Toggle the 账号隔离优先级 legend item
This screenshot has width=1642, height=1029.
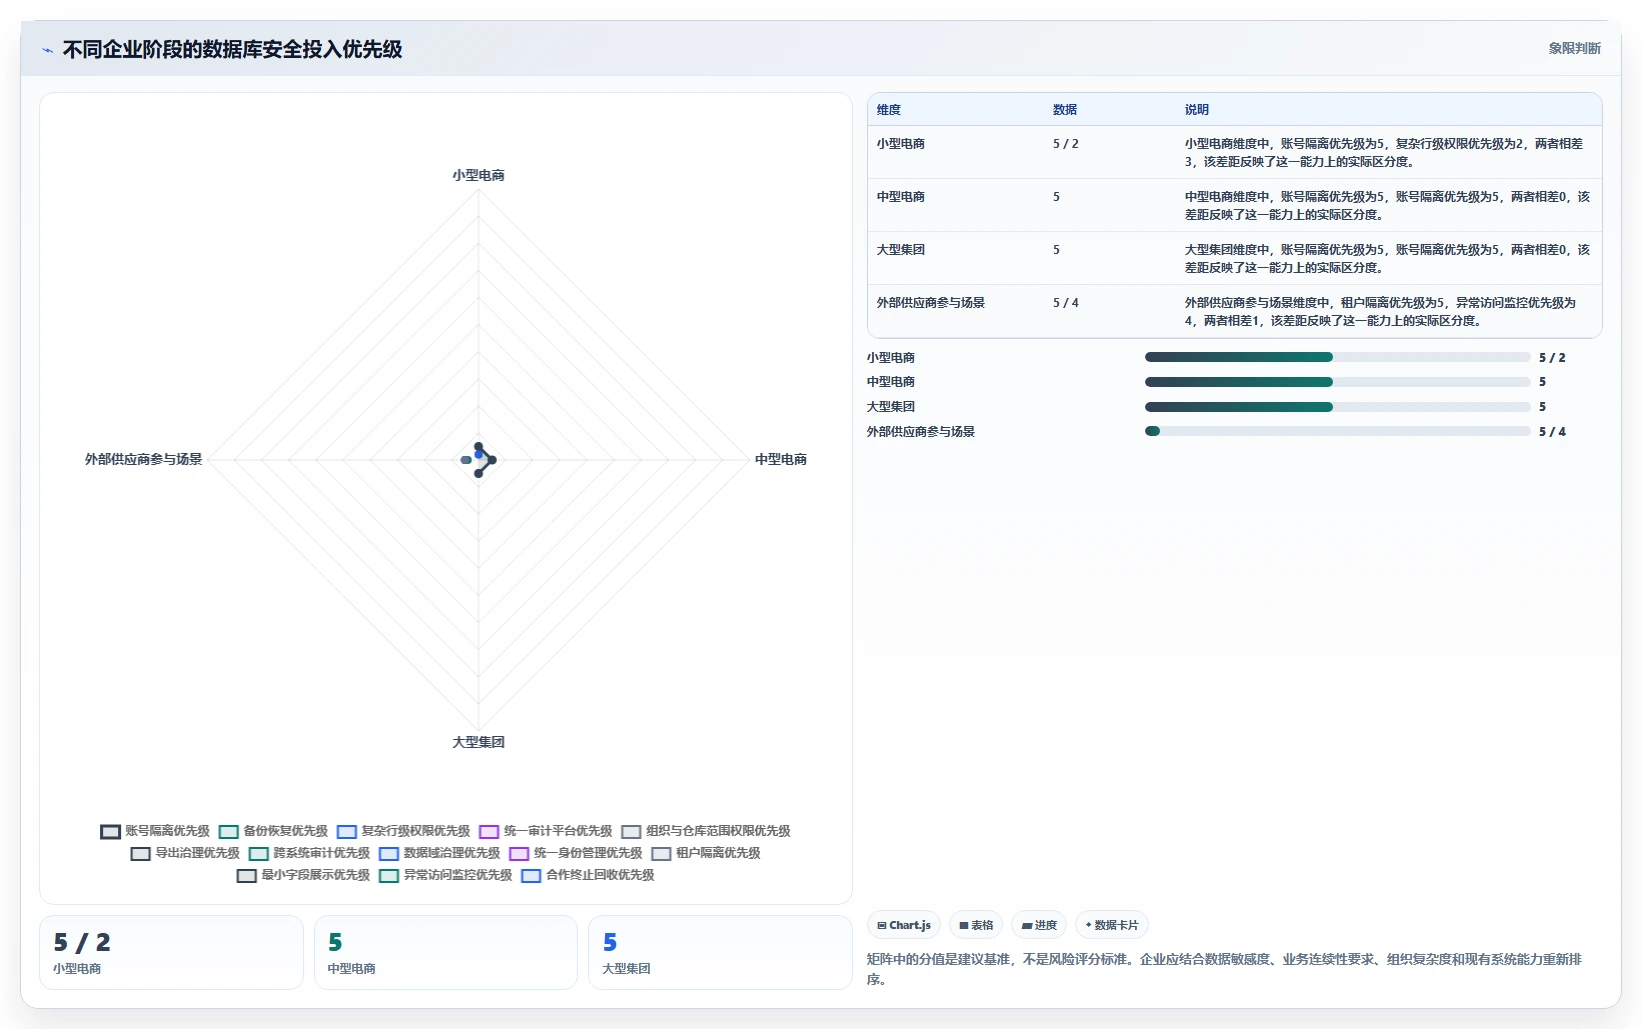coord(155,831)
